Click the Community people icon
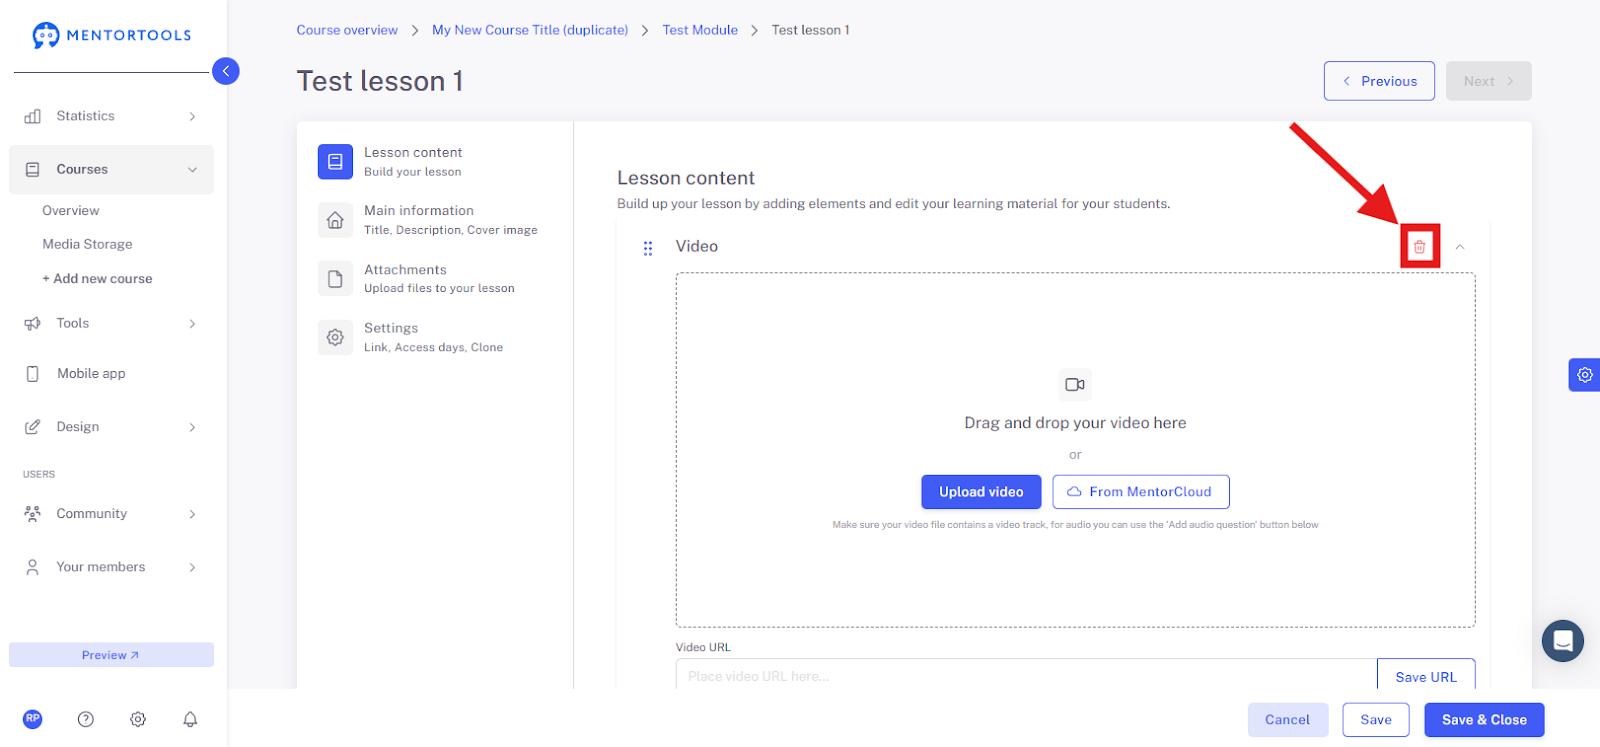Screen dimensions: 1600x747 pyautogui.click(x=33, y=514)
